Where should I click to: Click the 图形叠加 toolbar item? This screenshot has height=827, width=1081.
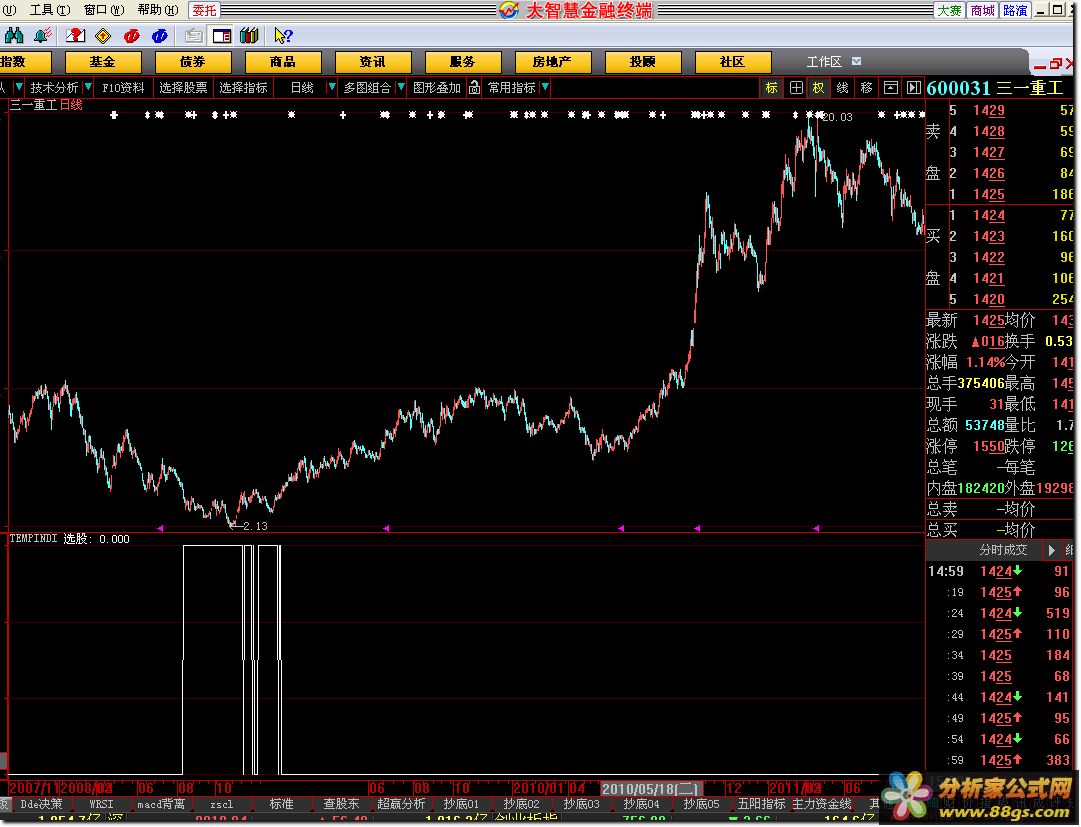coord(436,88)
